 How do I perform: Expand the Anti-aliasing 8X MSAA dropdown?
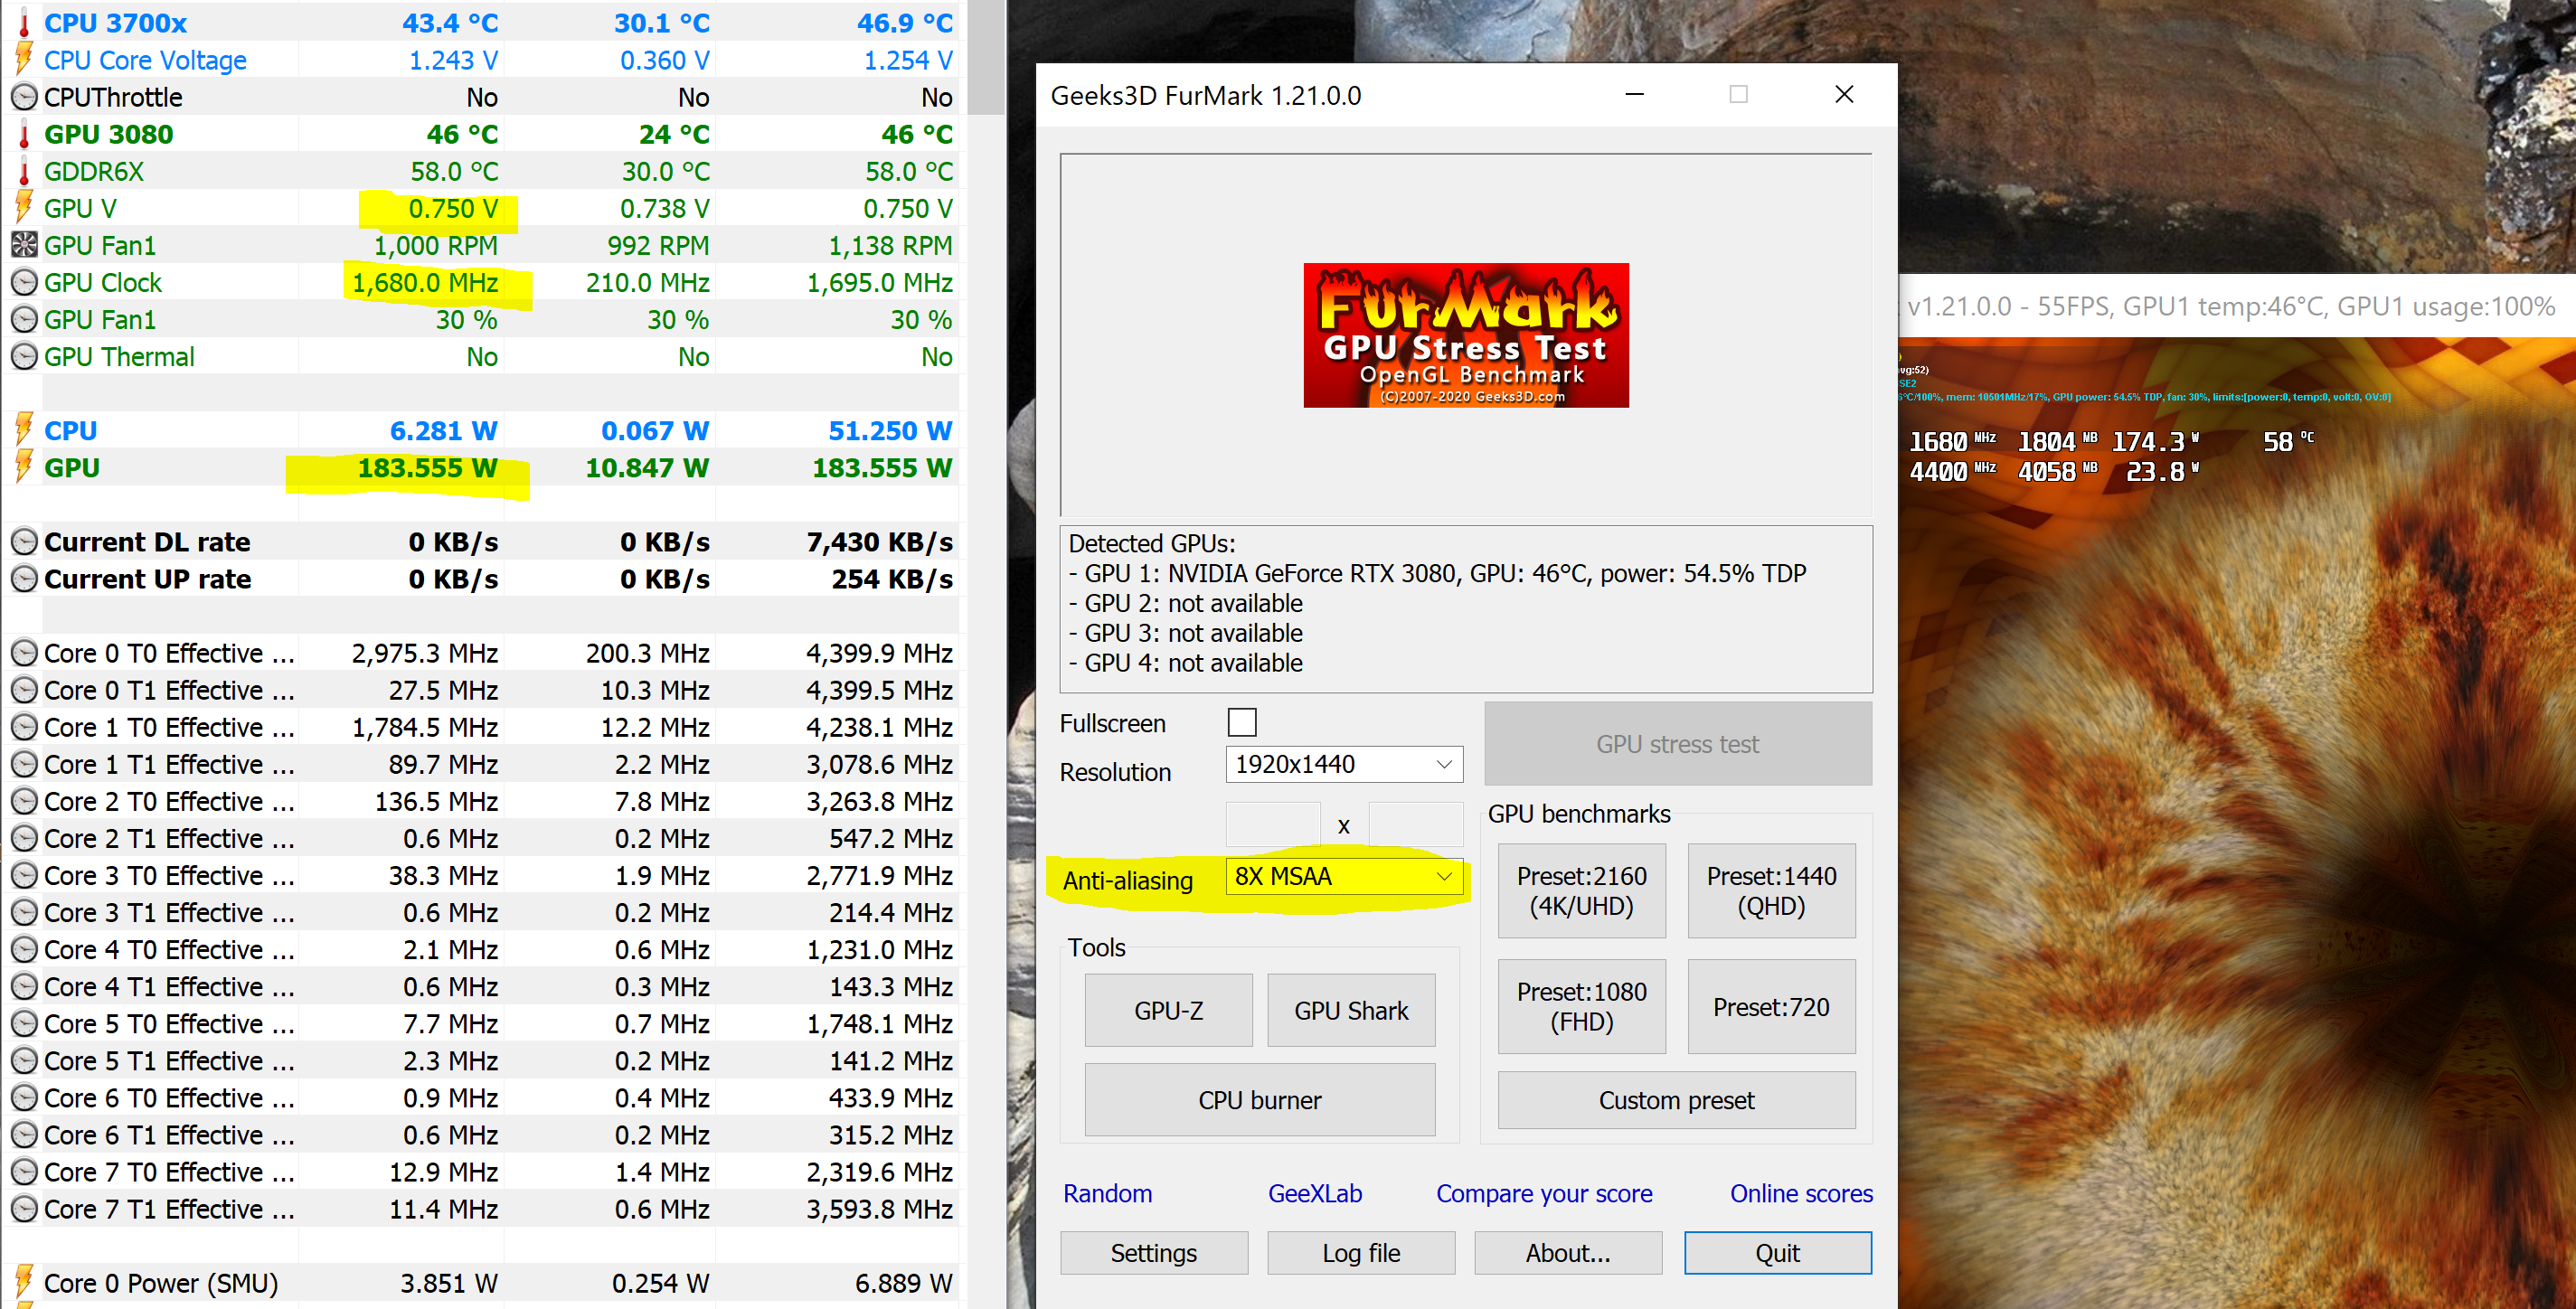click(1343, 876)
